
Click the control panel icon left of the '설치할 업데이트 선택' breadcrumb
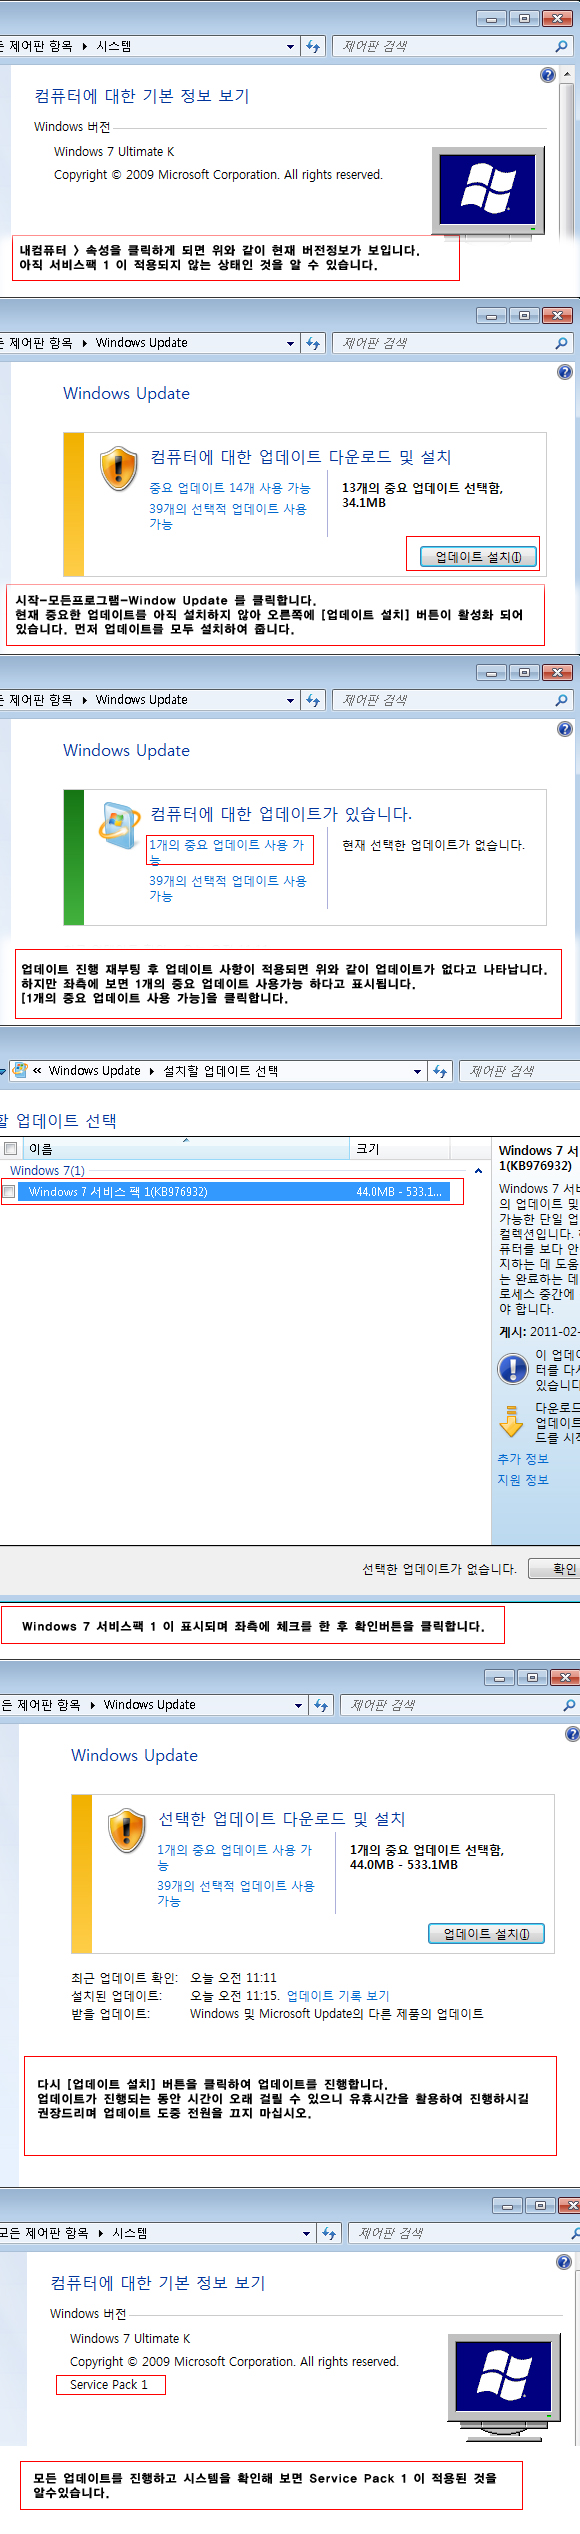(20, 1070)
